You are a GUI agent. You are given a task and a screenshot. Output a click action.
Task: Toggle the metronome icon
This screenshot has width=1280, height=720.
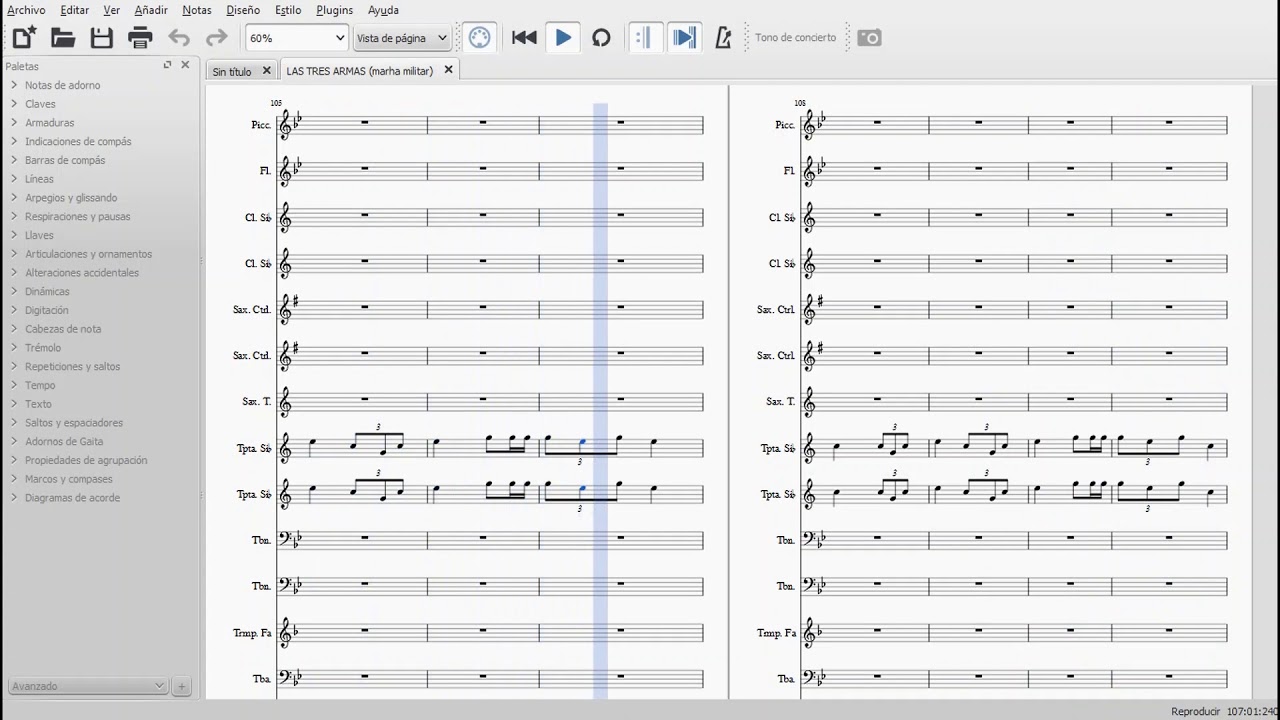[x=724, y=38]
